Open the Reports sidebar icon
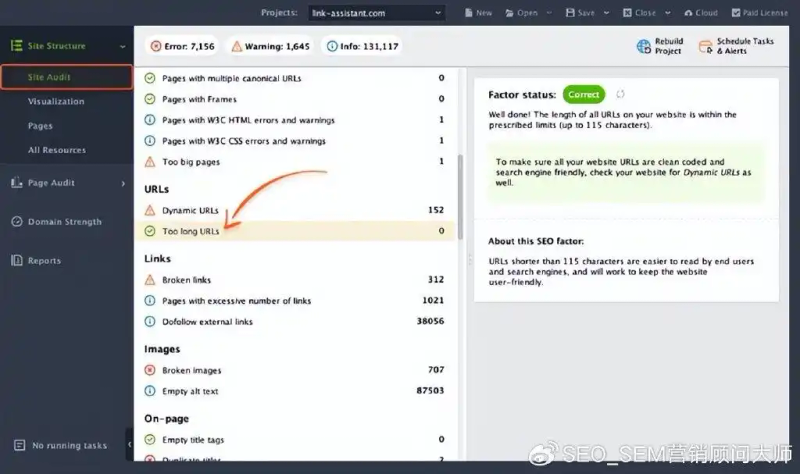800x474 pixels. [x=17, y=260]
